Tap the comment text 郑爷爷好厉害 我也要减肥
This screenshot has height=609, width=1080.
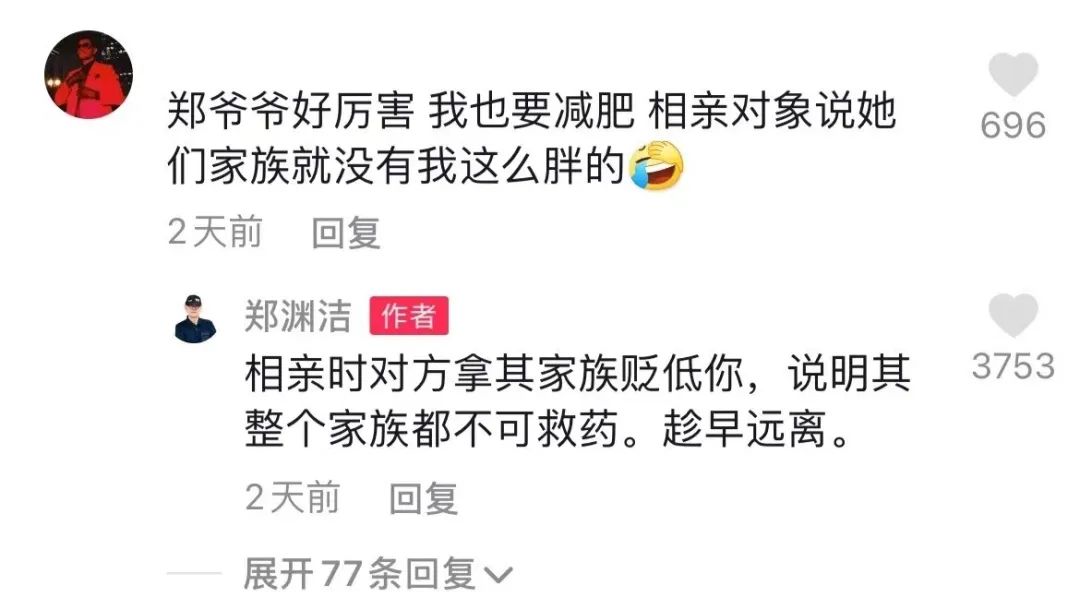point(401,111)
